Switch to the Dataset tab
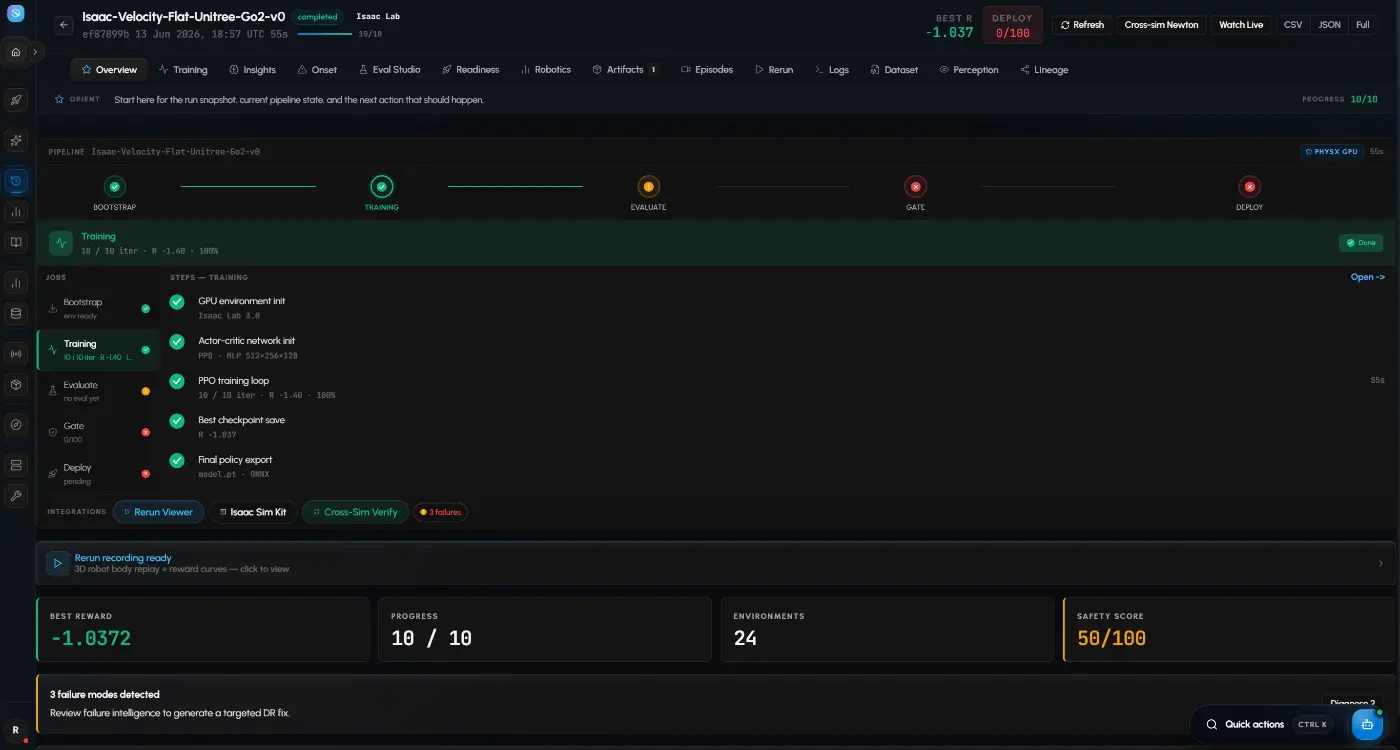The image size is (1400, 750). (894, 70)
